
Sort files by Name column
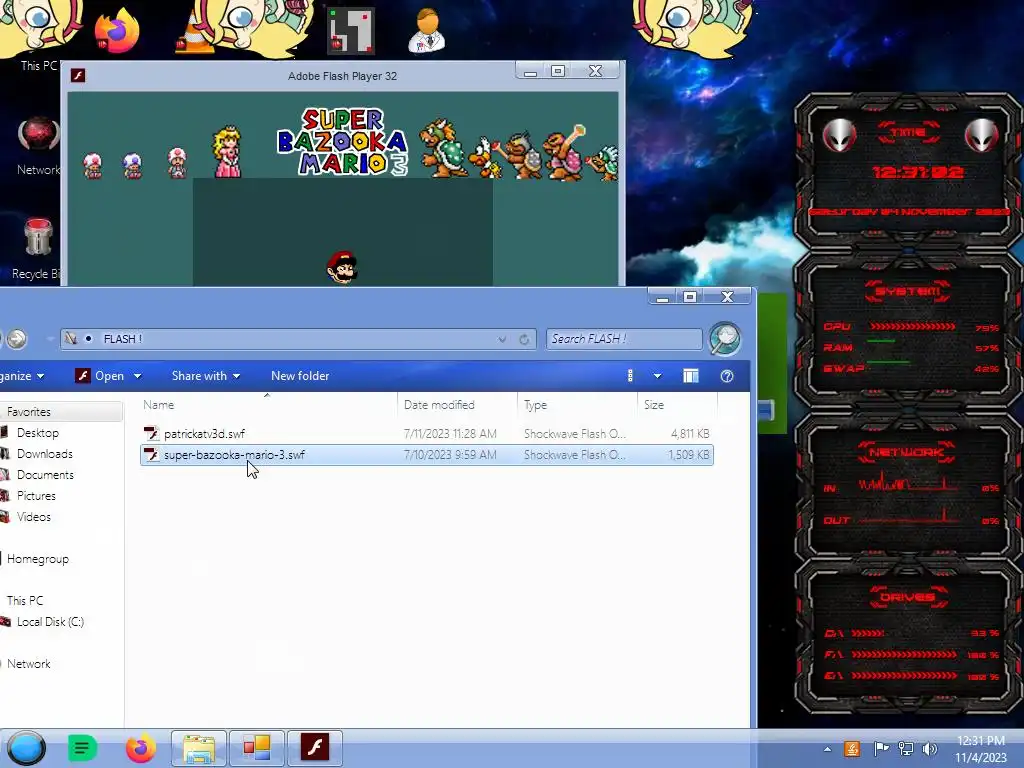tap(267, 405)
